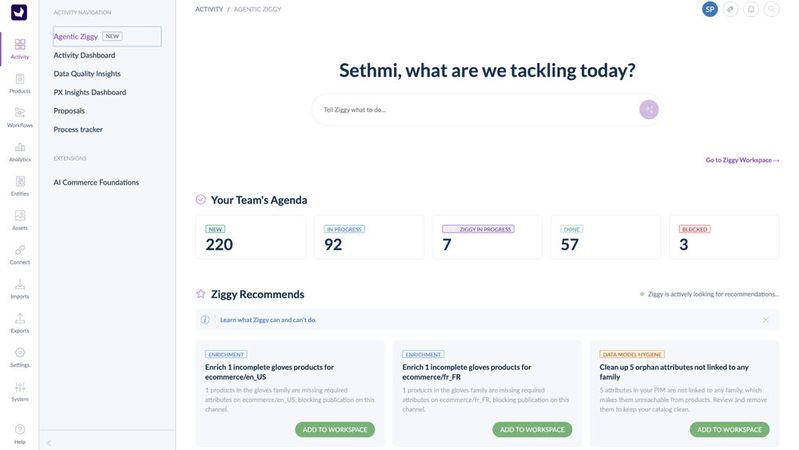Click the SP user avatar
799x450 pixels.
(x=710, y=9)
